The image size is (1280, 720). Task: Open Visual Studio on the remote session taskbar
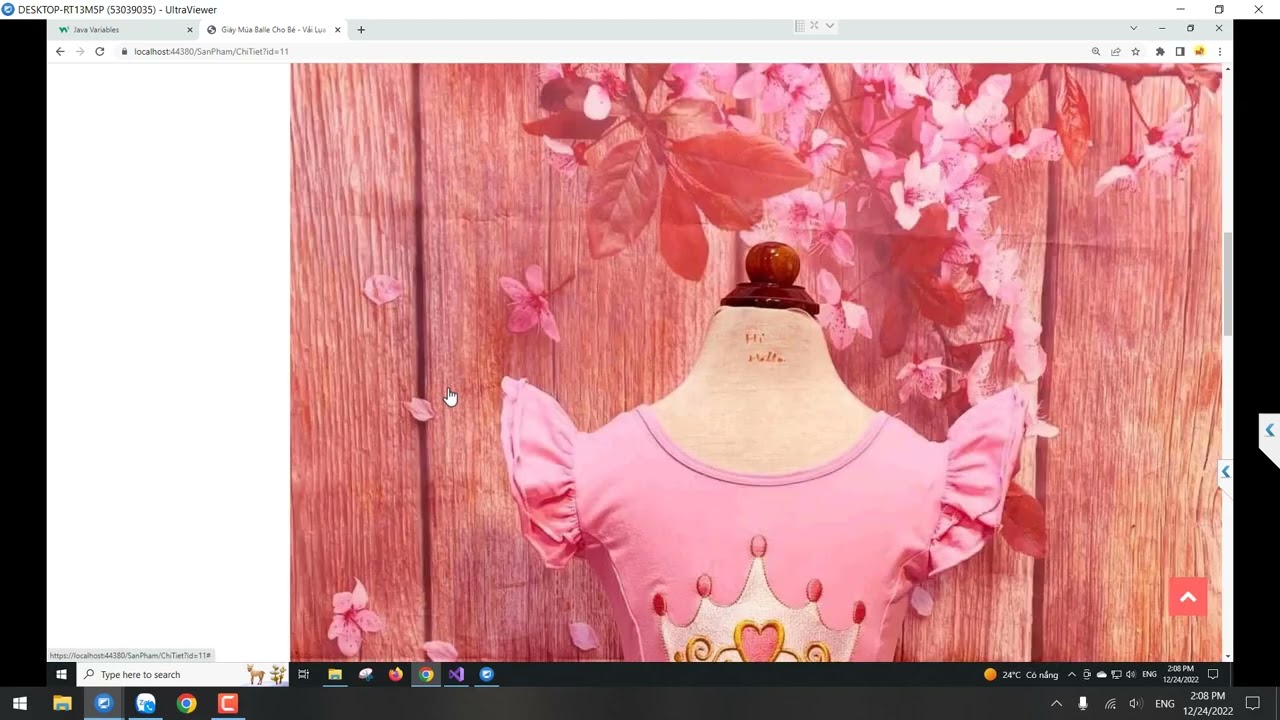456,674
